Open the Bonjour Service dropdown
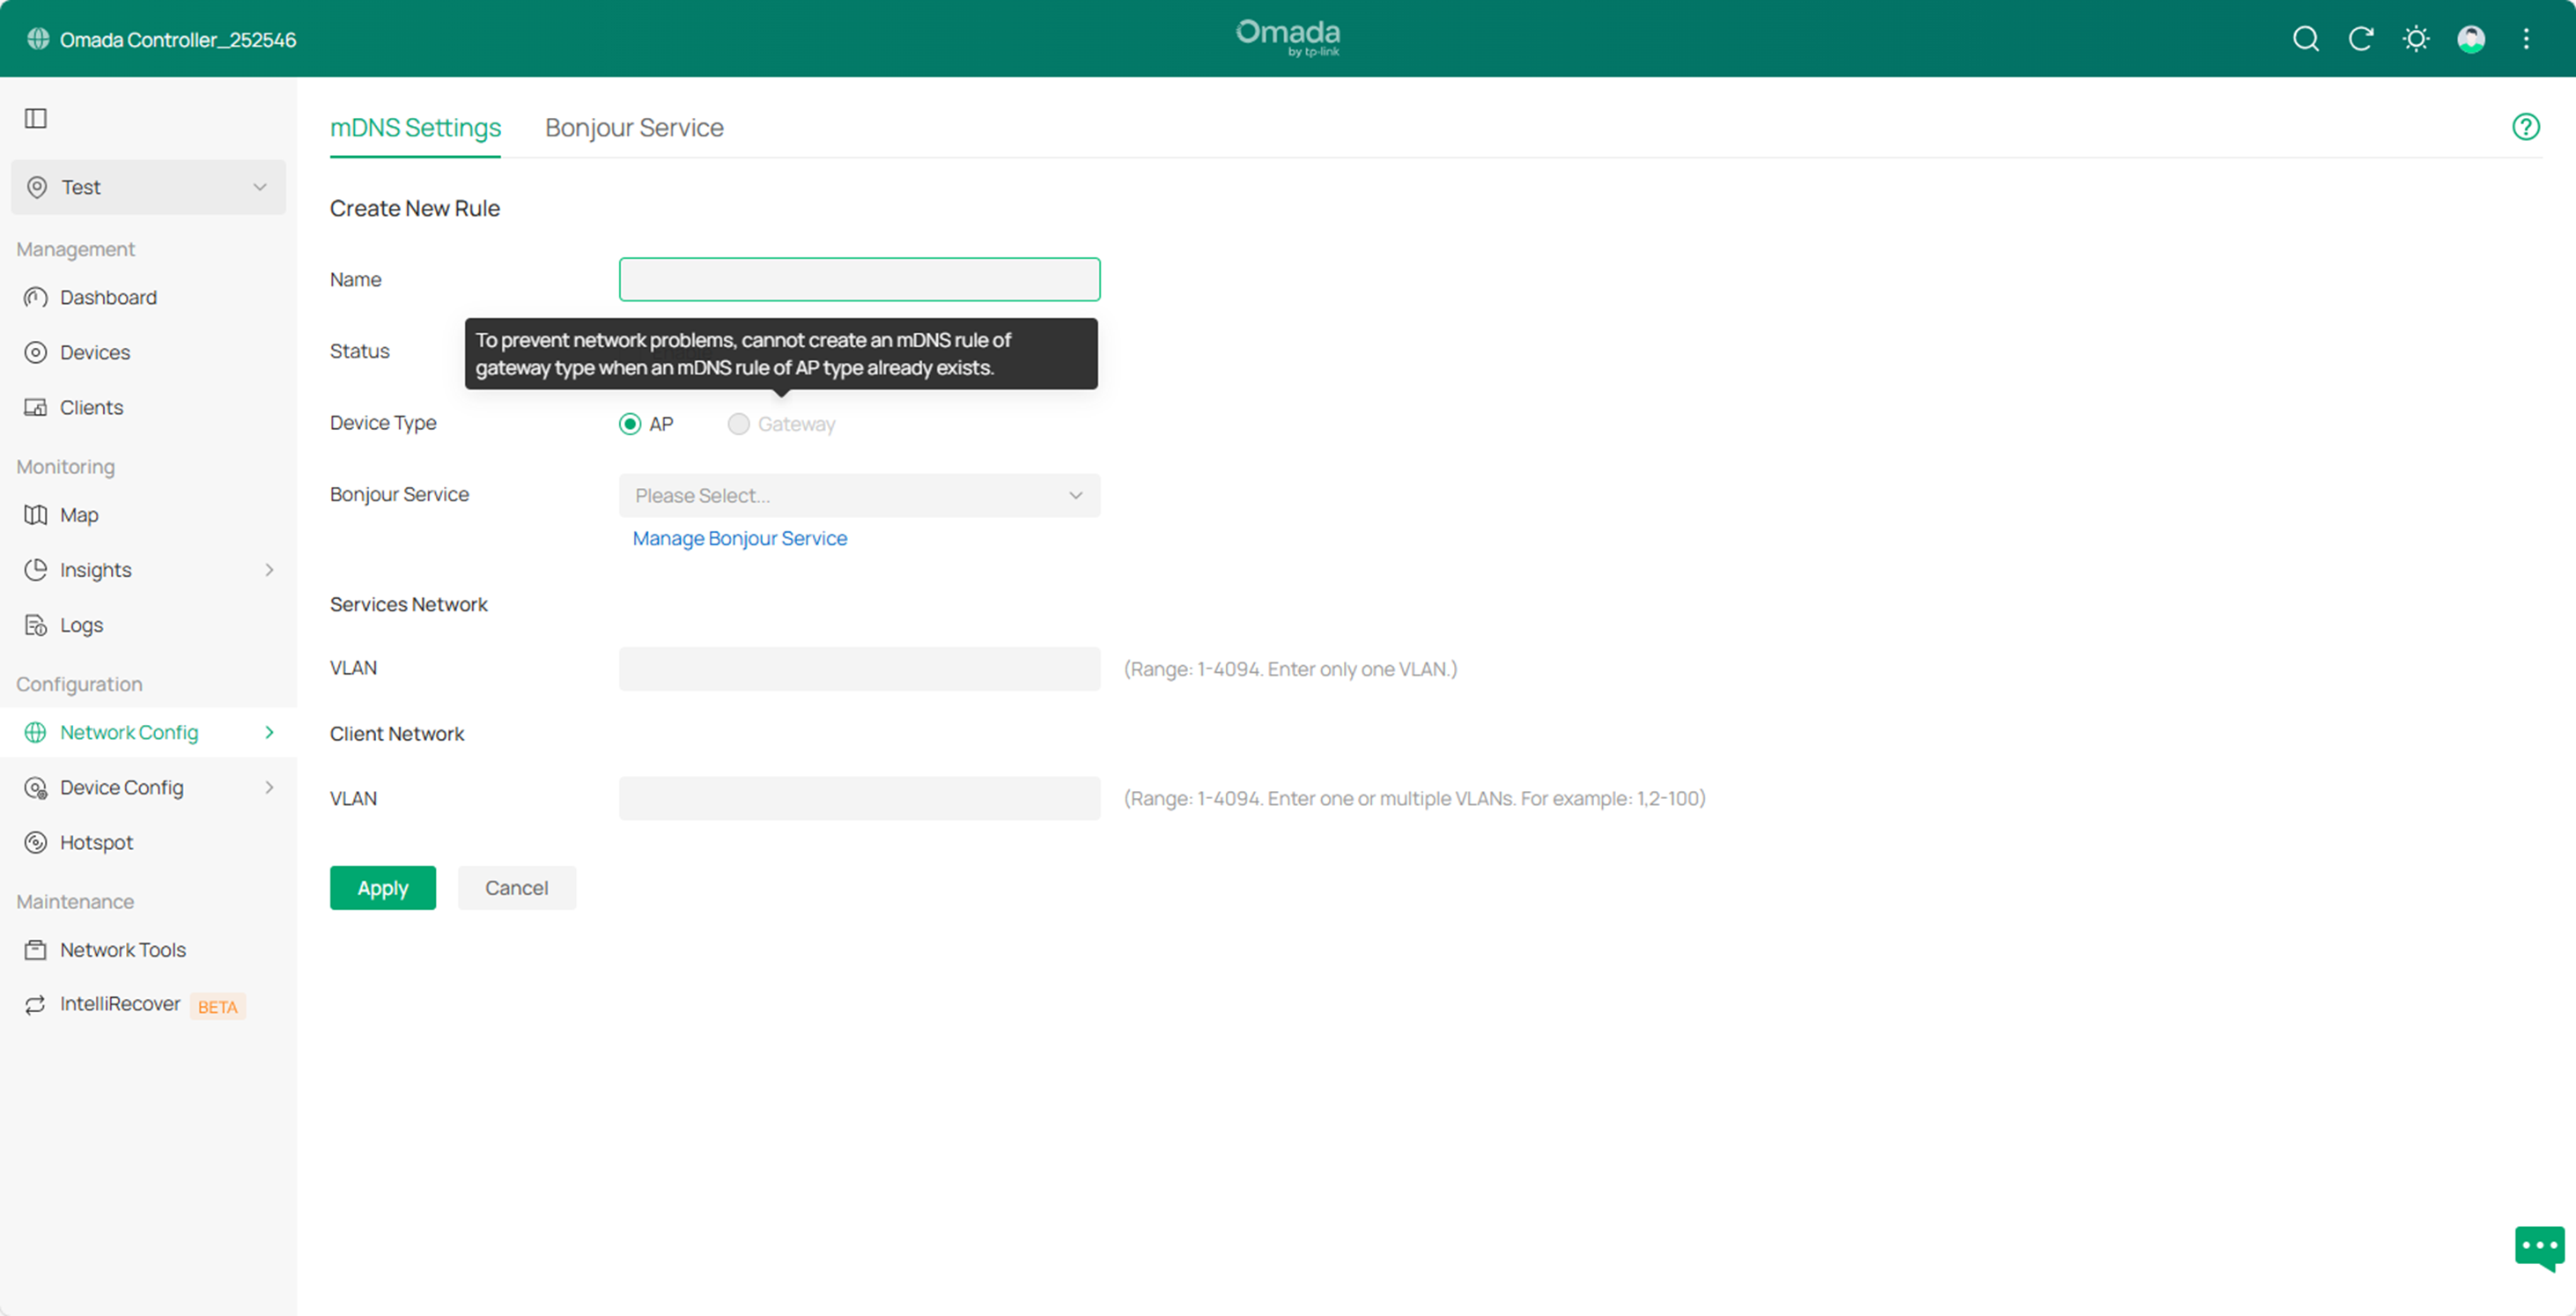This screenshot has width=2576, height=1316. 858,495
